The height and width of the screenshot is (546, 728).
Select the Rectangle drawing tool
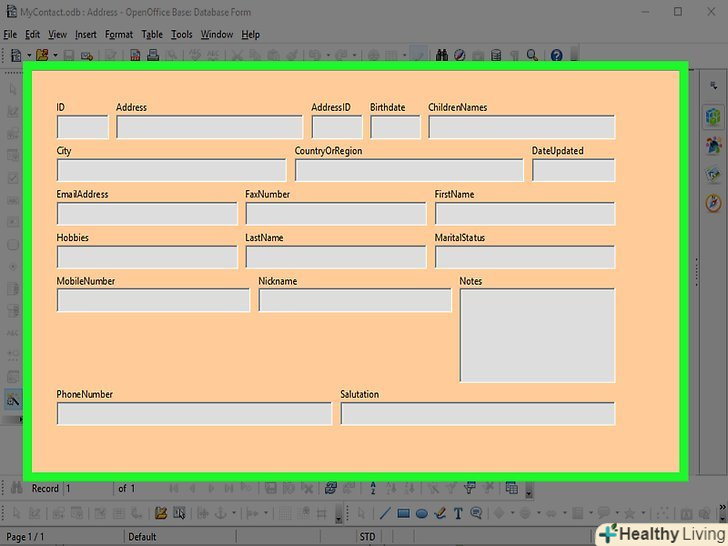[x=403, y=514]
